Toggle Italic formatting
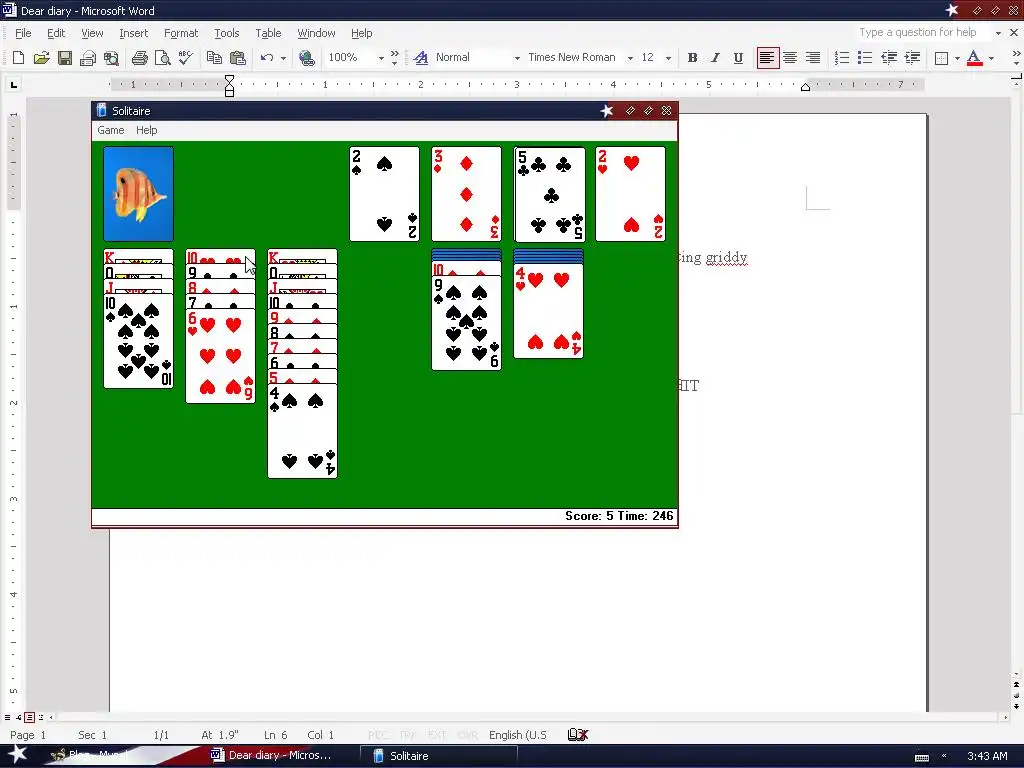The width and height of the screenshot is (1024, 768). pyautogui.click(x=715, y=57)
